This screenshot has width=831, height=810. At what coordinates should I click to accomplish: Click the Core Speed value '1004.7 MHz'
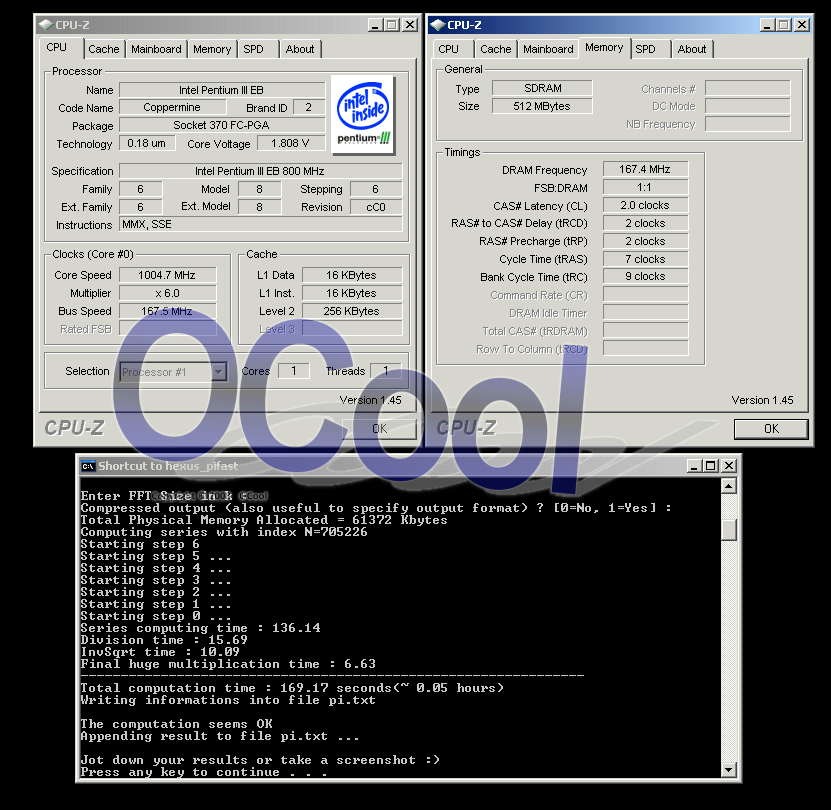click(x=167, y=275)
